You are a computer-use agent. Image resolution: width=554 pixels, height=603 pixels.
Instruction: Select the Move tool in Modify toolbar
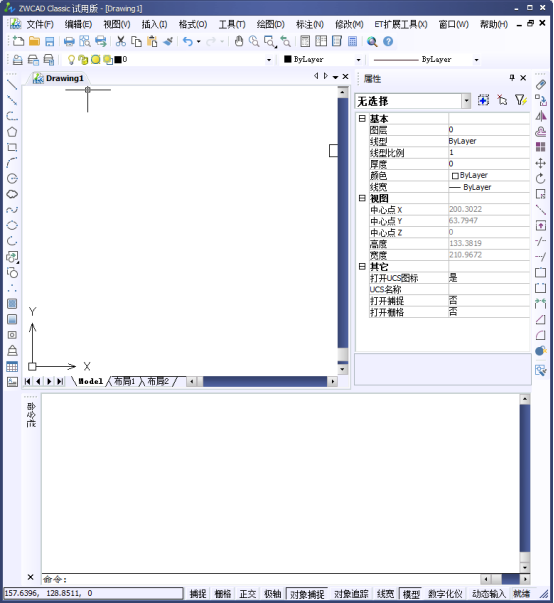point(541,163)
